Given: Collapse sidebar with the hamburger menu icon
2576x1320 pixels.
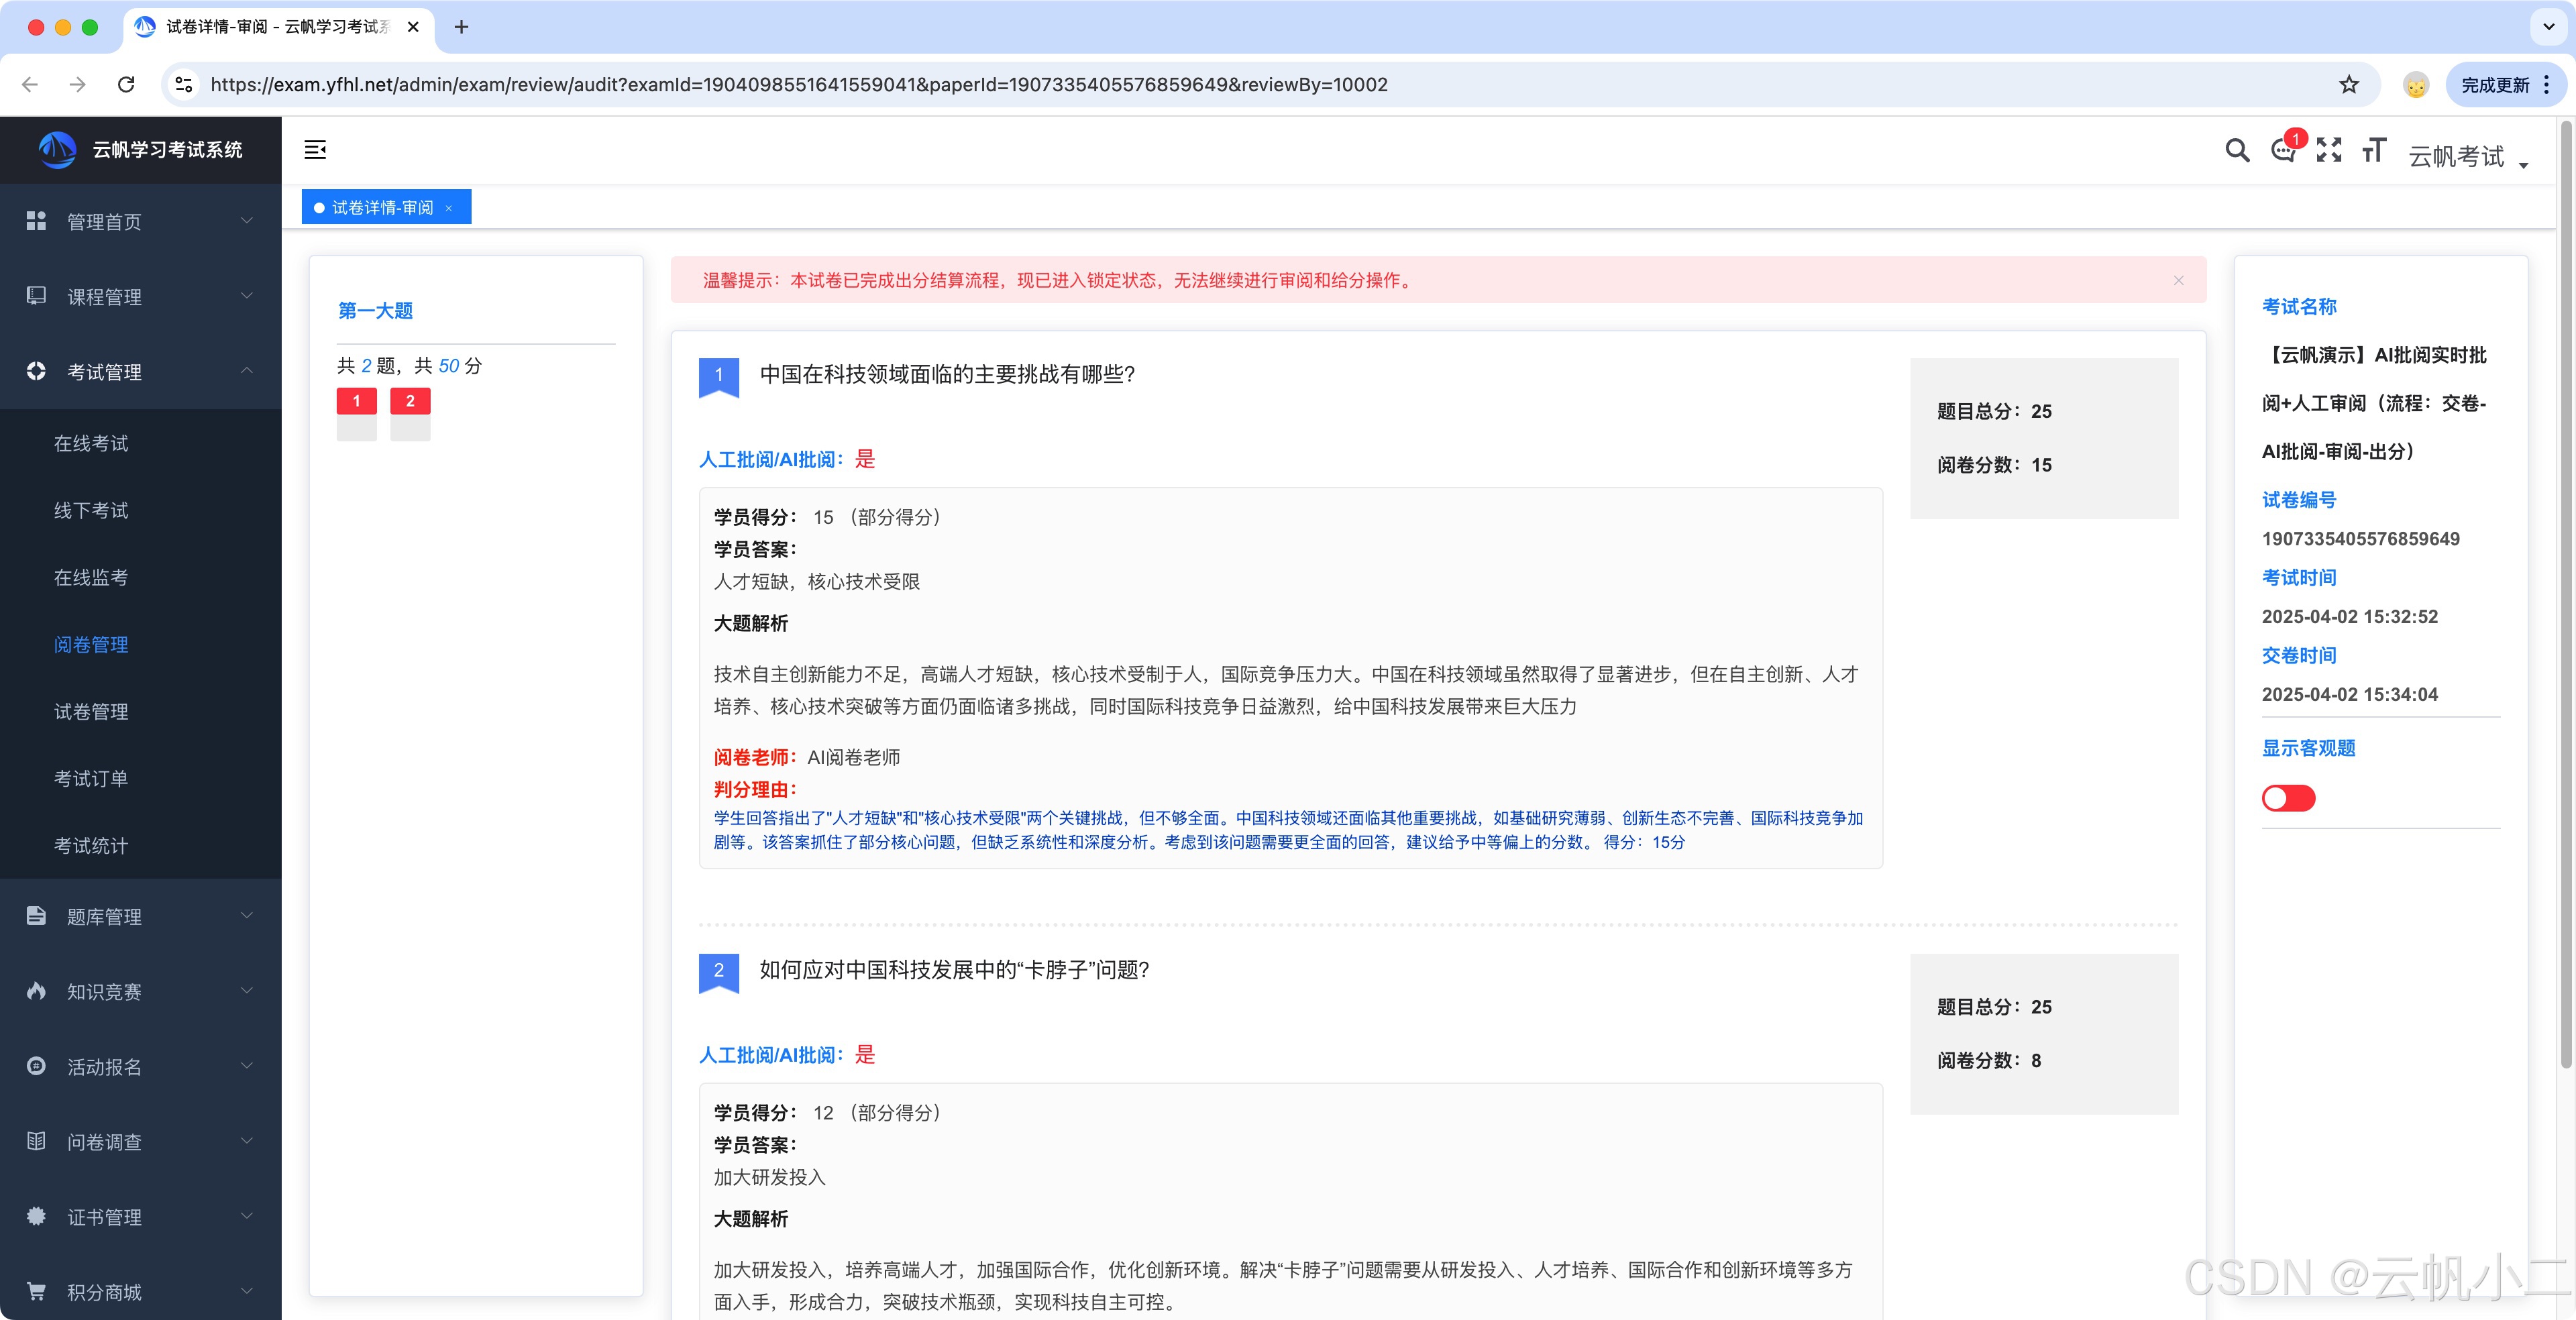Looking at the screenshot, I should point(315,150).
